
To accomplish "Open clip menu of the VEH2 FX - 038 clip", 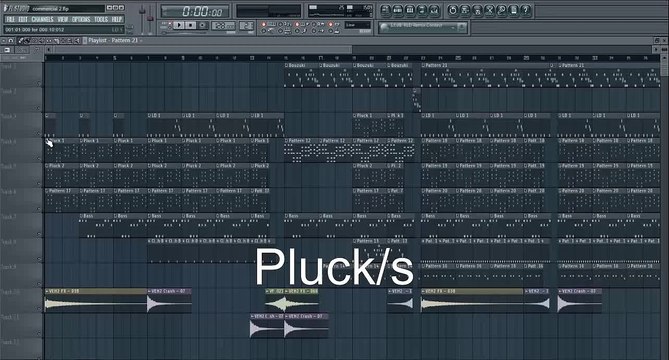I will click(47, 291).
